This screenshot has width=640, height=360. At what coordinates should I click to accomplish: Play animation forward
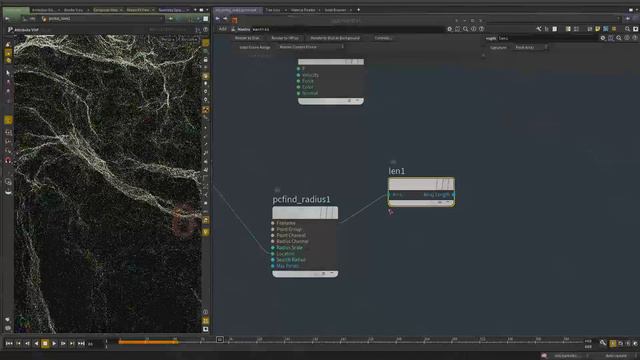pos(54,344)
